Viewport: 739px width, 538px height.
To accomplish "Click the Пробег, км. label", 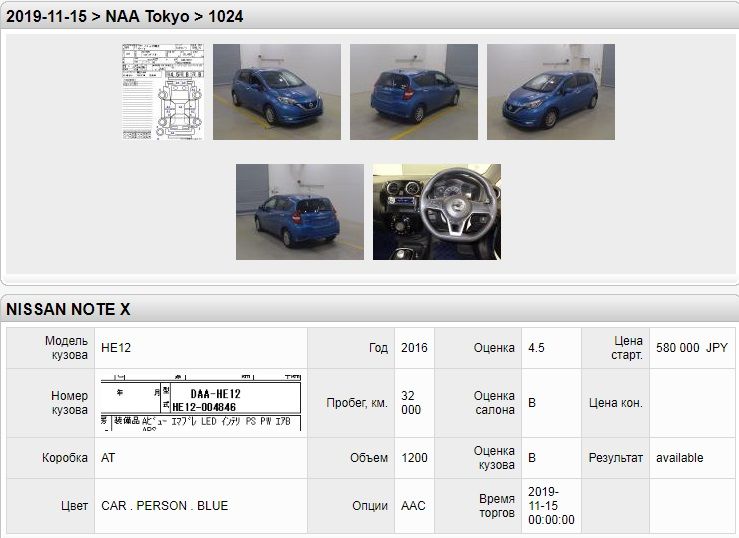I will click(x=357, y=402).
